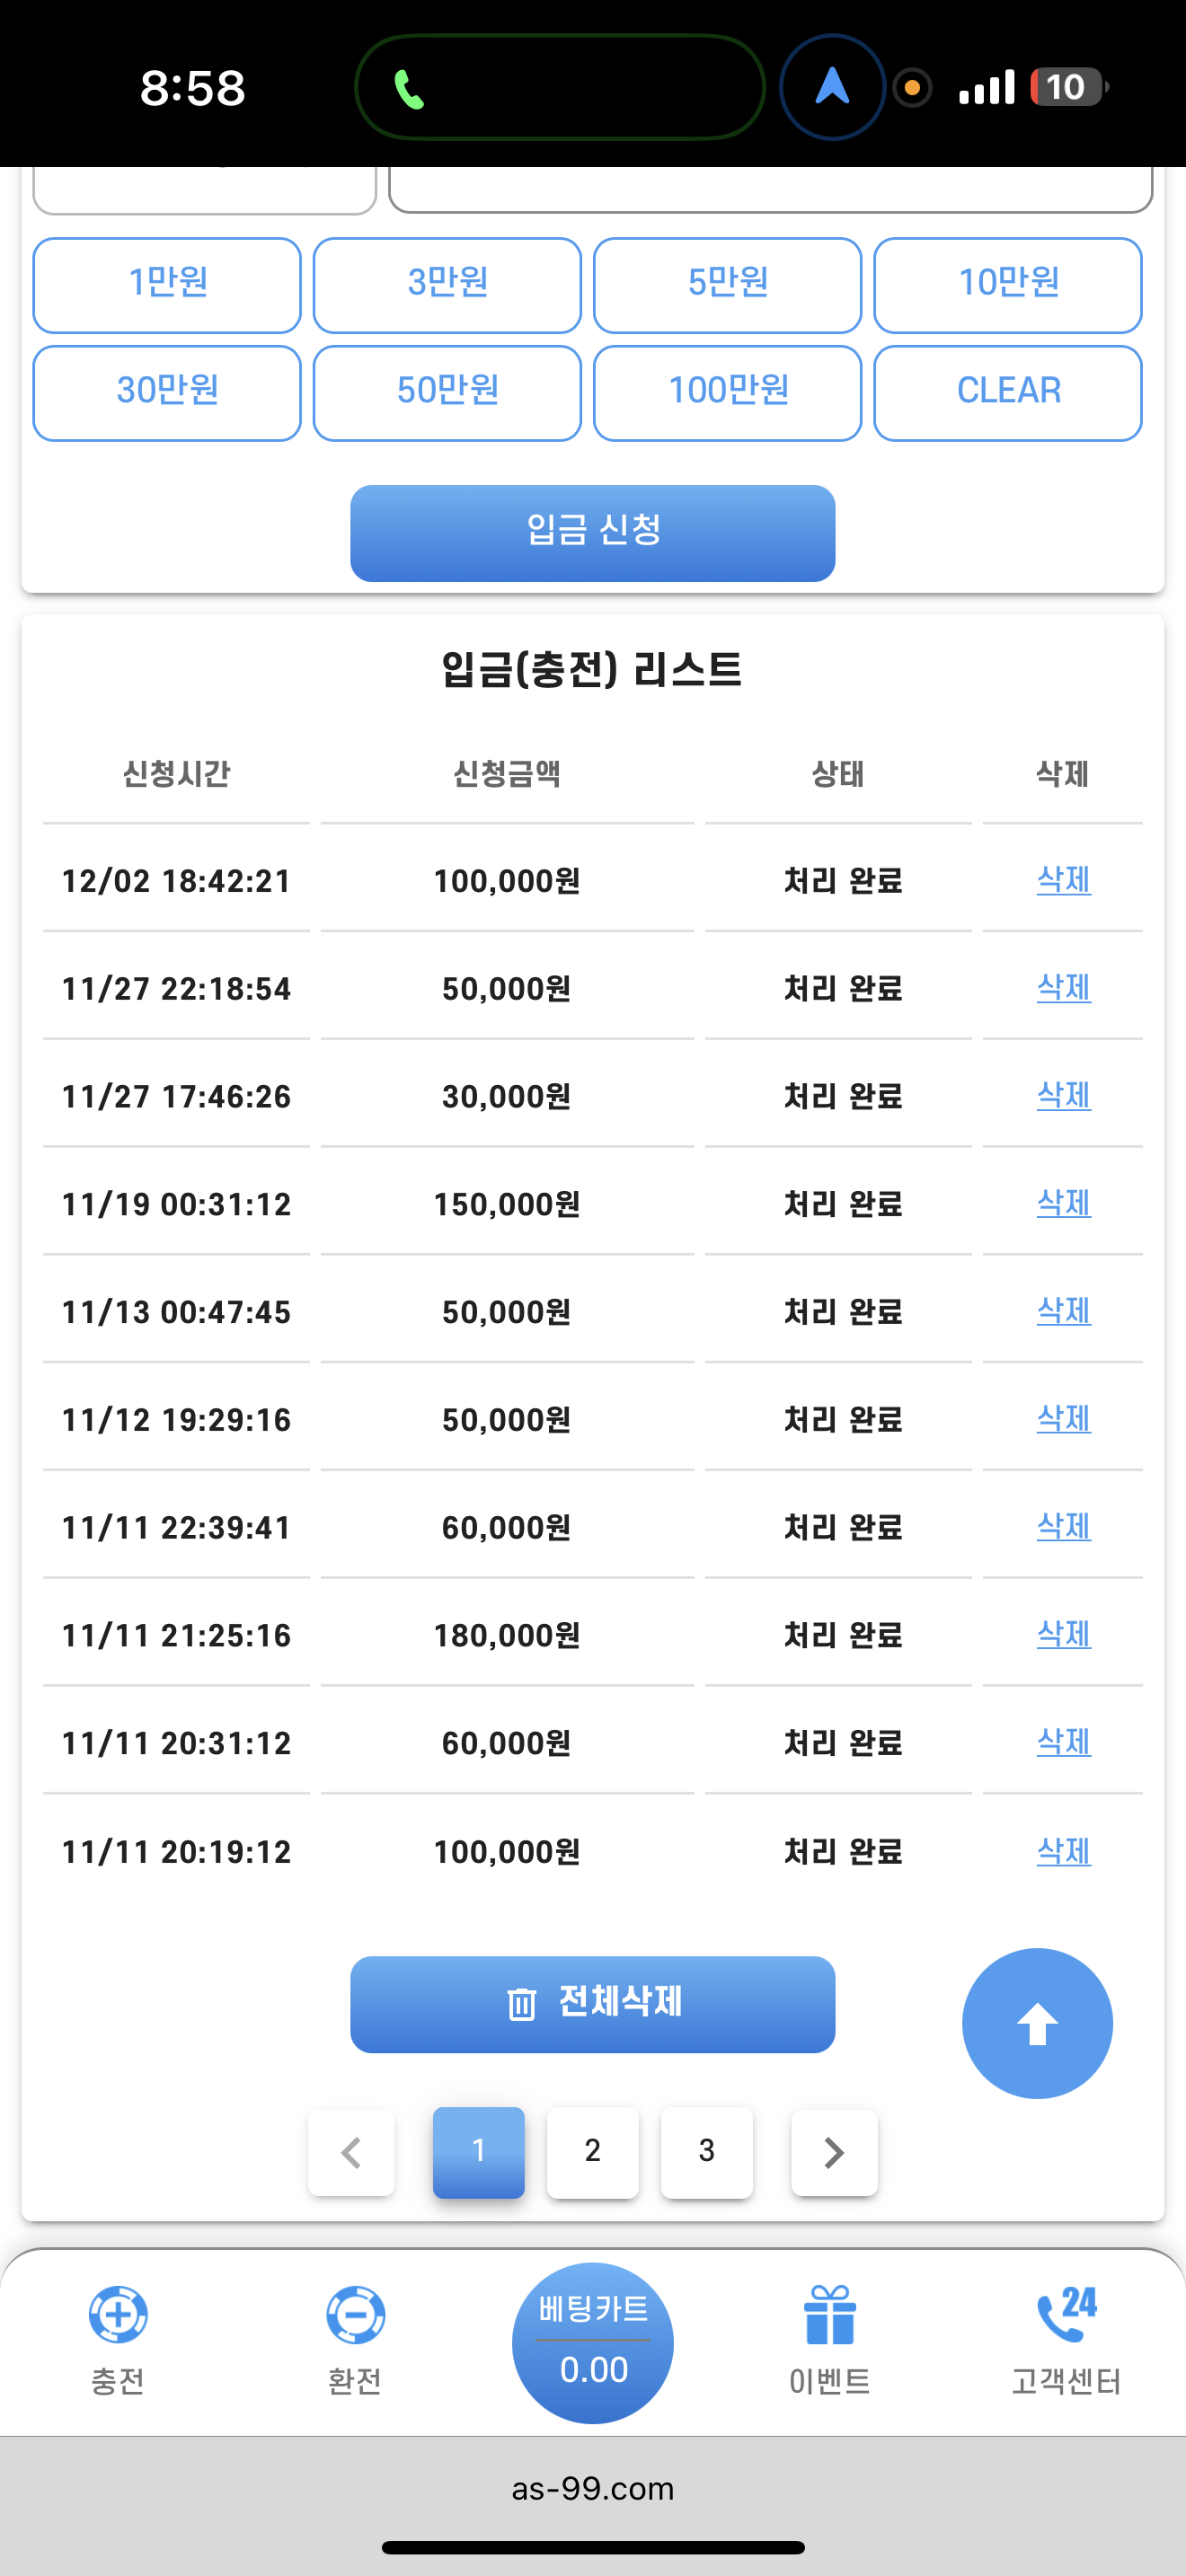The width and height of the screenshot is (1186, 2576).
Task: Switch to page 2
Action: point(593,2152)
